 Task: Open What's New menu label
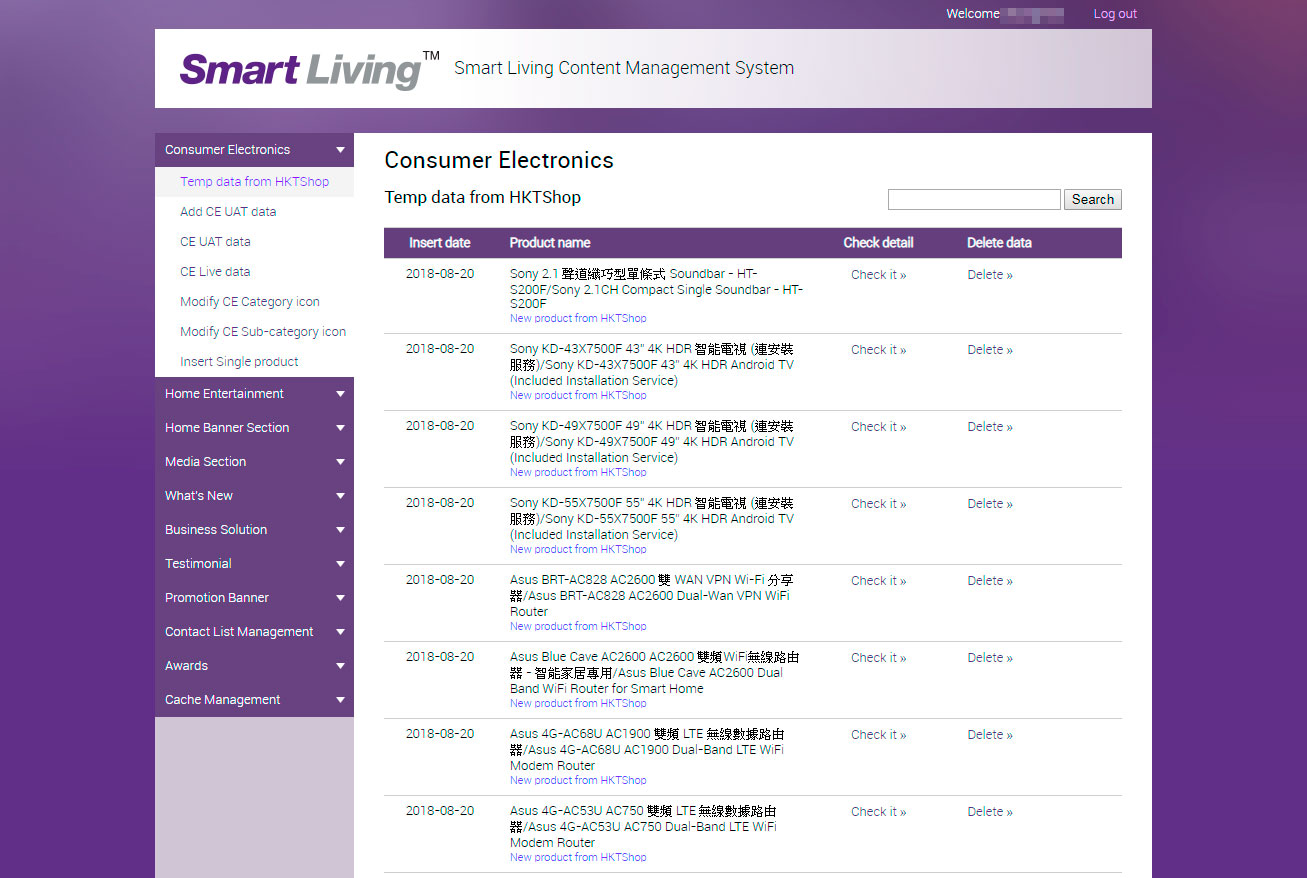click(199, 496)
